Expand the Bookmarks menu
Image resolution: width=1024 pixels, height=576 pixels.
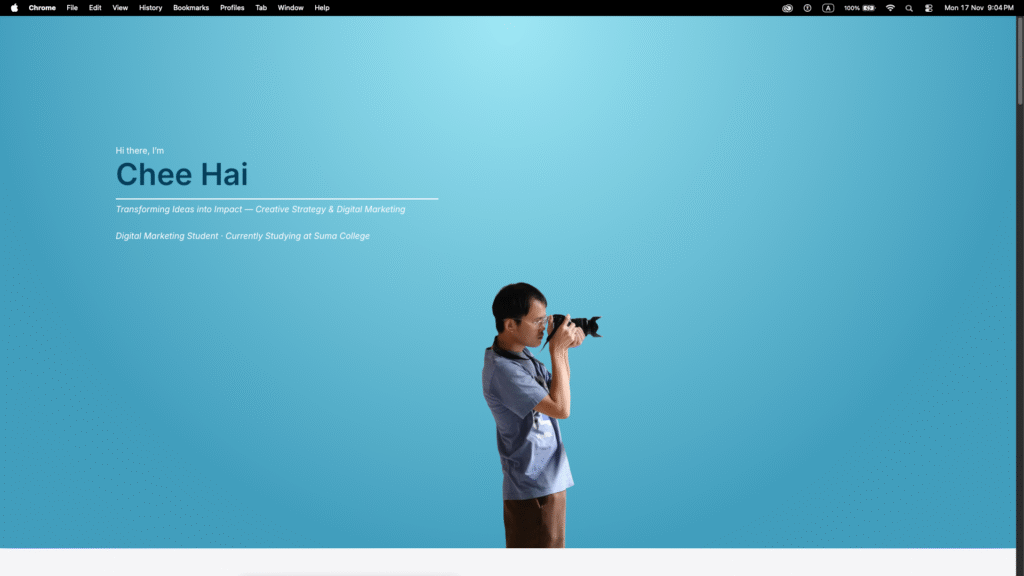[x=191, y=7]
